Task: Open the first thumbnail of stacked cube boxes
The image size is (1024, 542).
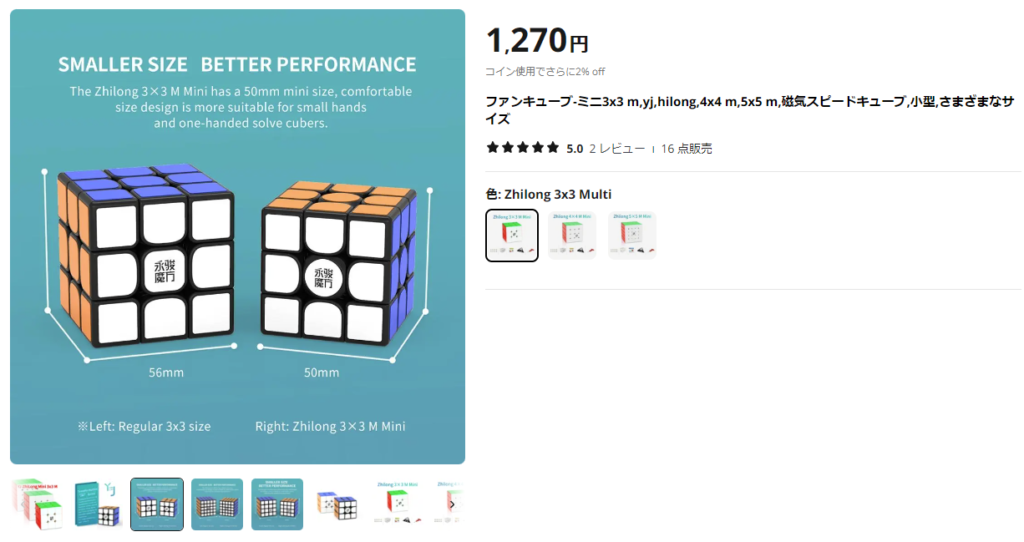Action: pos(37,504)
